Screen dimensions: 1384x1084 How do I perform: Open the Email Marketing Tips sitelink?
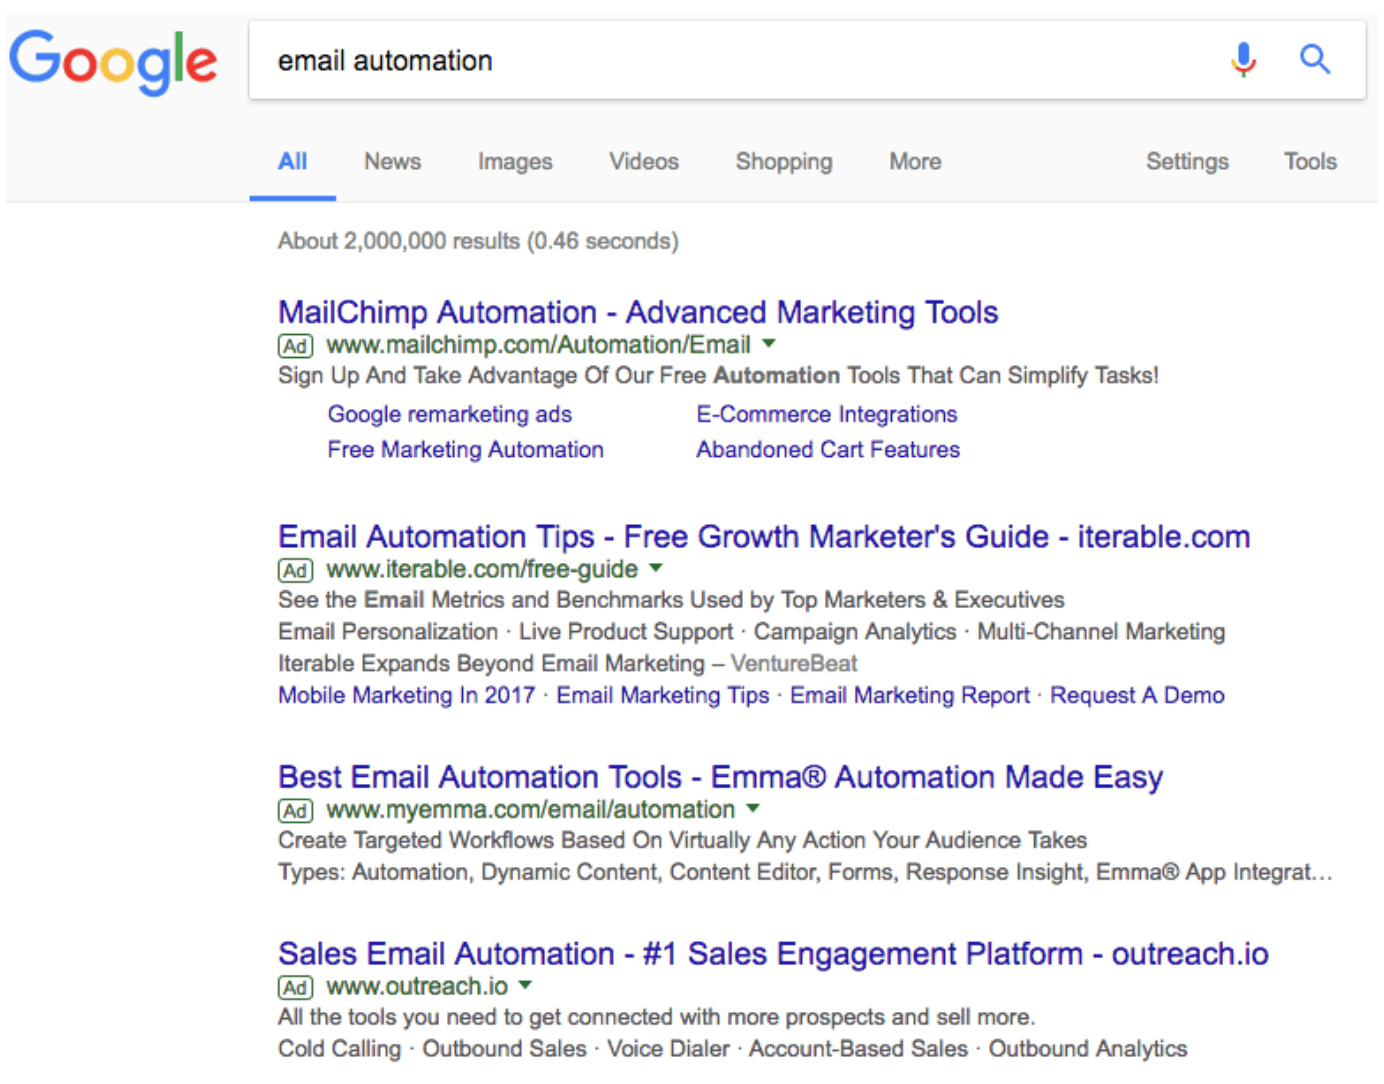pyautogui.click(x=663, y=696)
